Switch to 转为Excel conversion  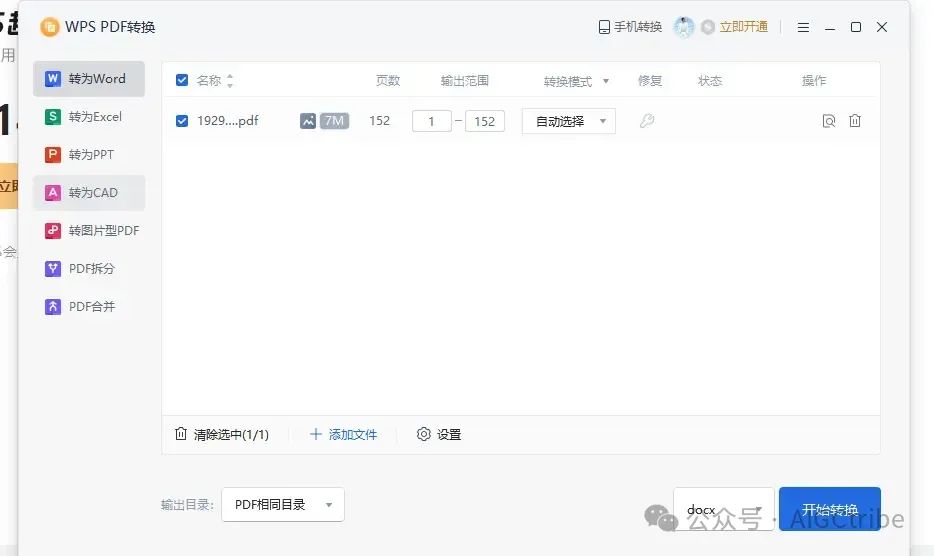89,117
